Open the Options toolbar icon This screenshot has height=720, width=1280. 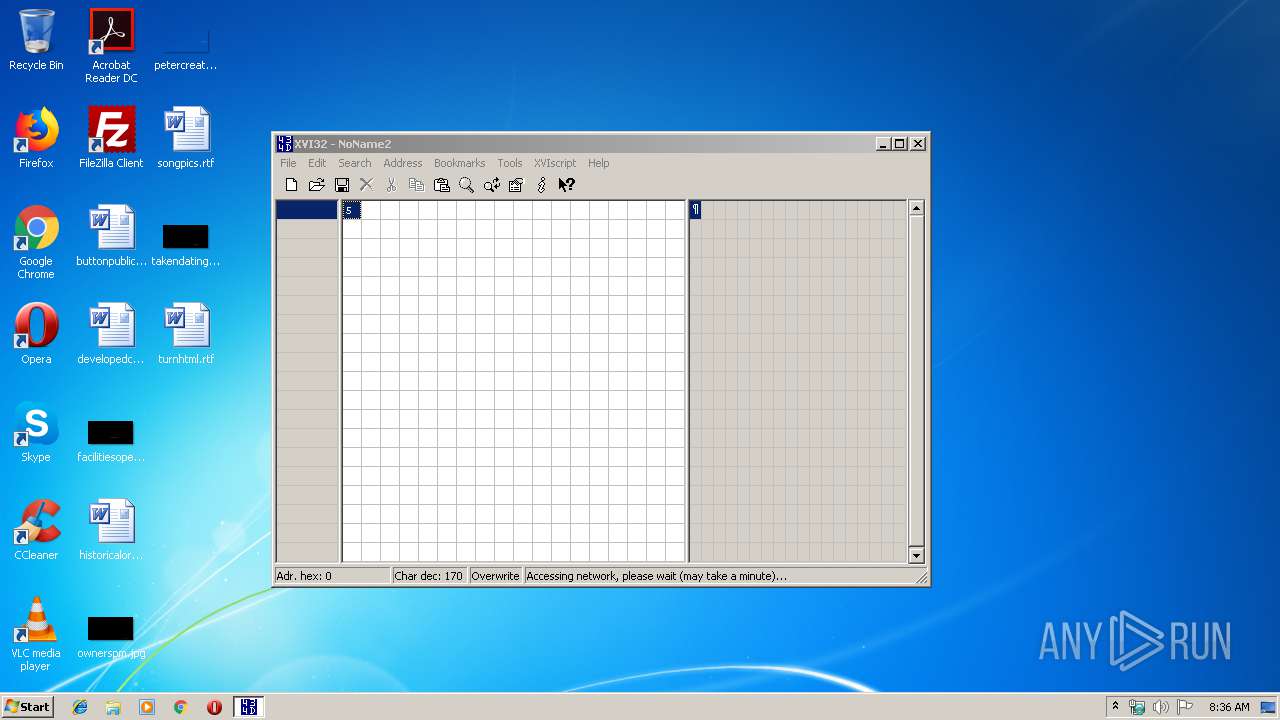coord(516,185)
